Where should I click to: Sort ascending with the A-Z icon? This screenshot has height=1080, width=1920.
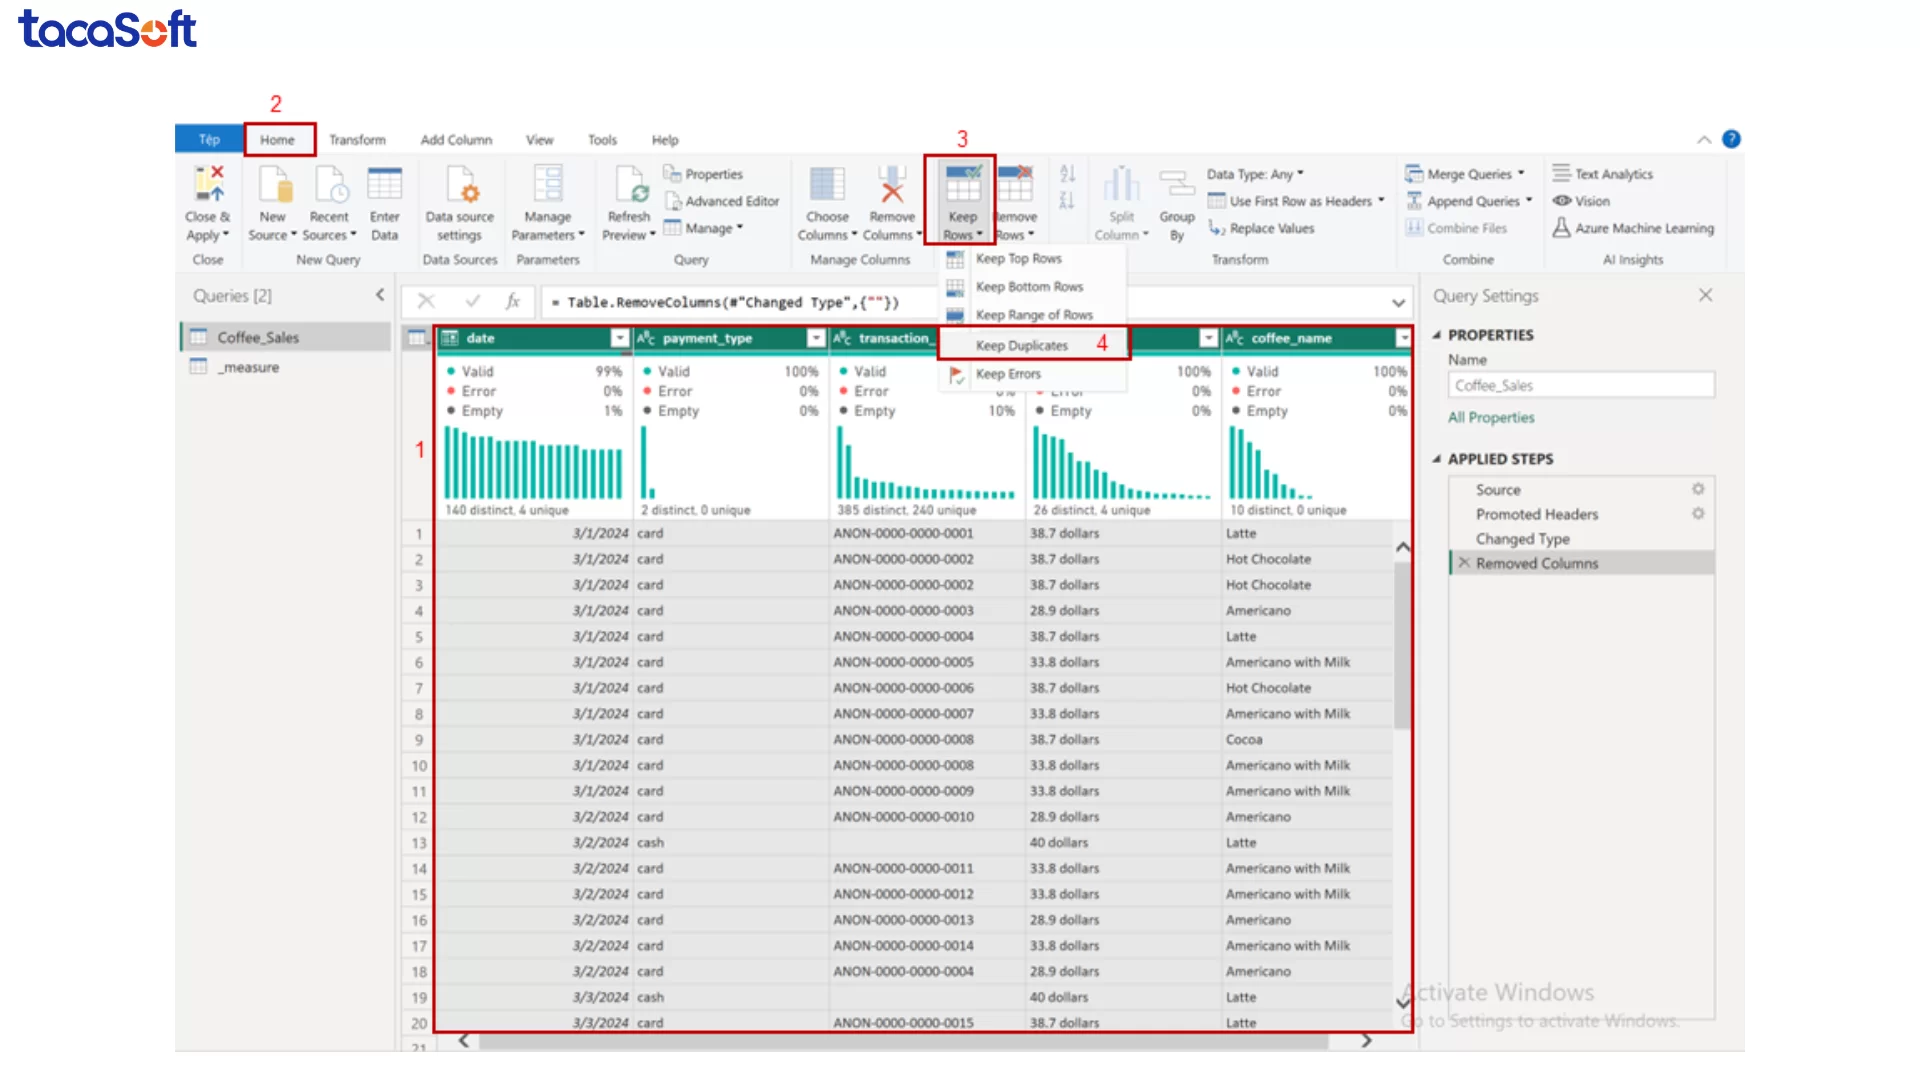(1068, 174)
